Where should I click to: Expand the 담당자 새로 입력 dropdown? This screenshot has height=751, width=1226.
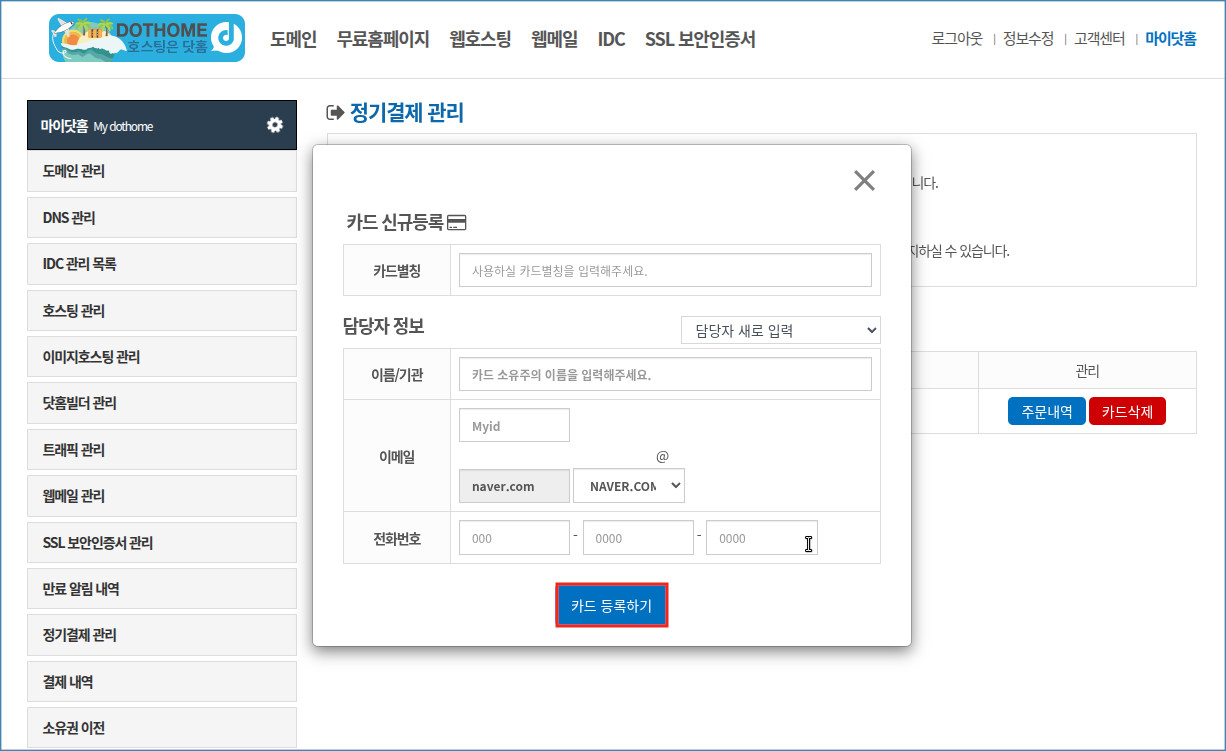pos(780,330)
